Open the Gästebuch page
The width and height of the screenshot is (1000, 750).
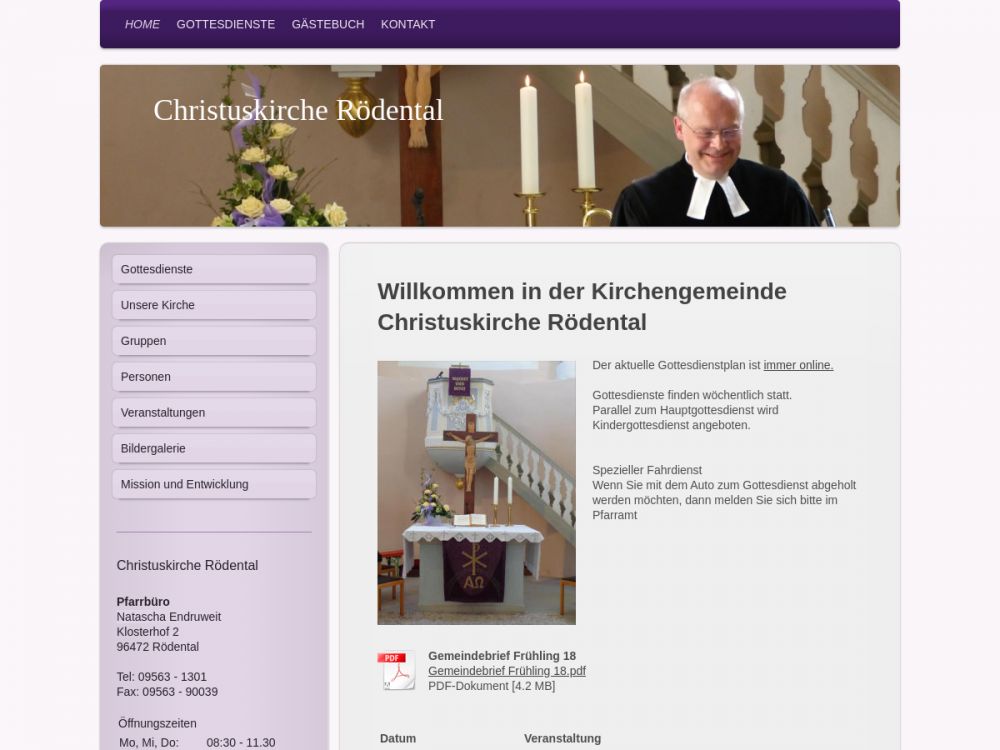[328, 24]
